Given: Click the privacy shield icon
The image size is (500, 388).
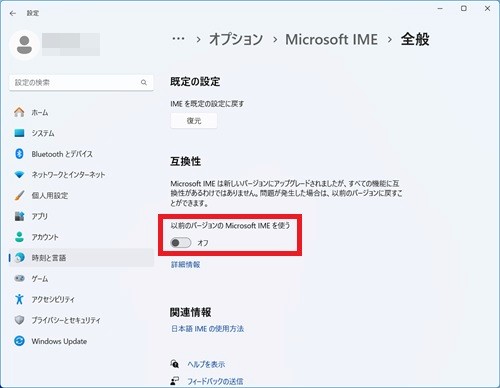Looking at the screenshot, I should coord(19,320).
